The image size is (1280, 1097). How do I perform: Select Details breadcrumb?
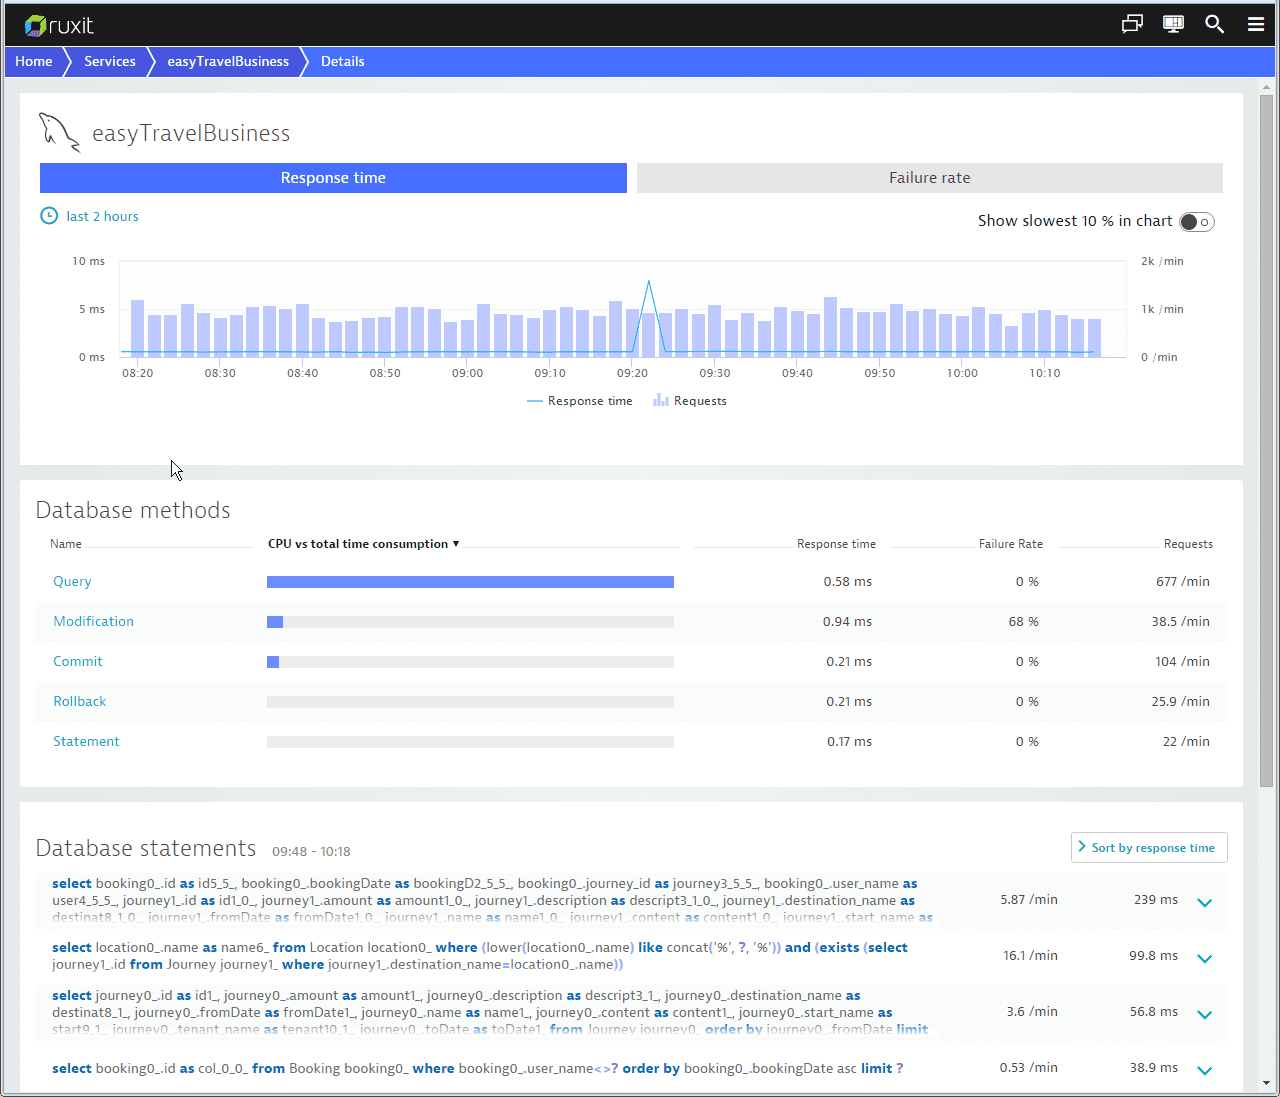342,61
